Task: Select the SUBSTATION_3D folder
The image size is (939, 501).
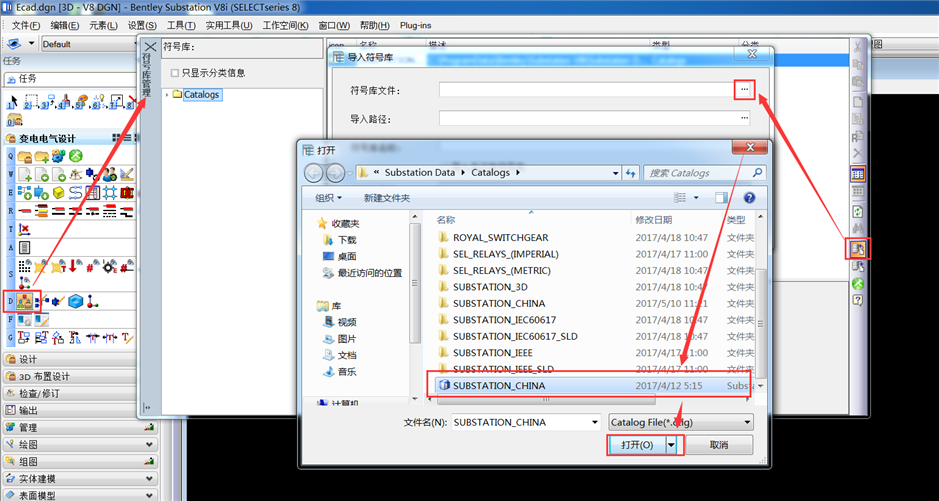Action: 490,287
